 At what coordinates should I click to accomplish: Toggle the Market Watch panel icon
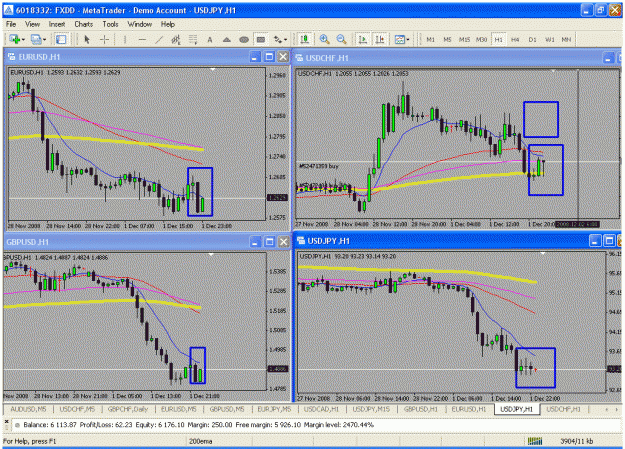[61, 39]
